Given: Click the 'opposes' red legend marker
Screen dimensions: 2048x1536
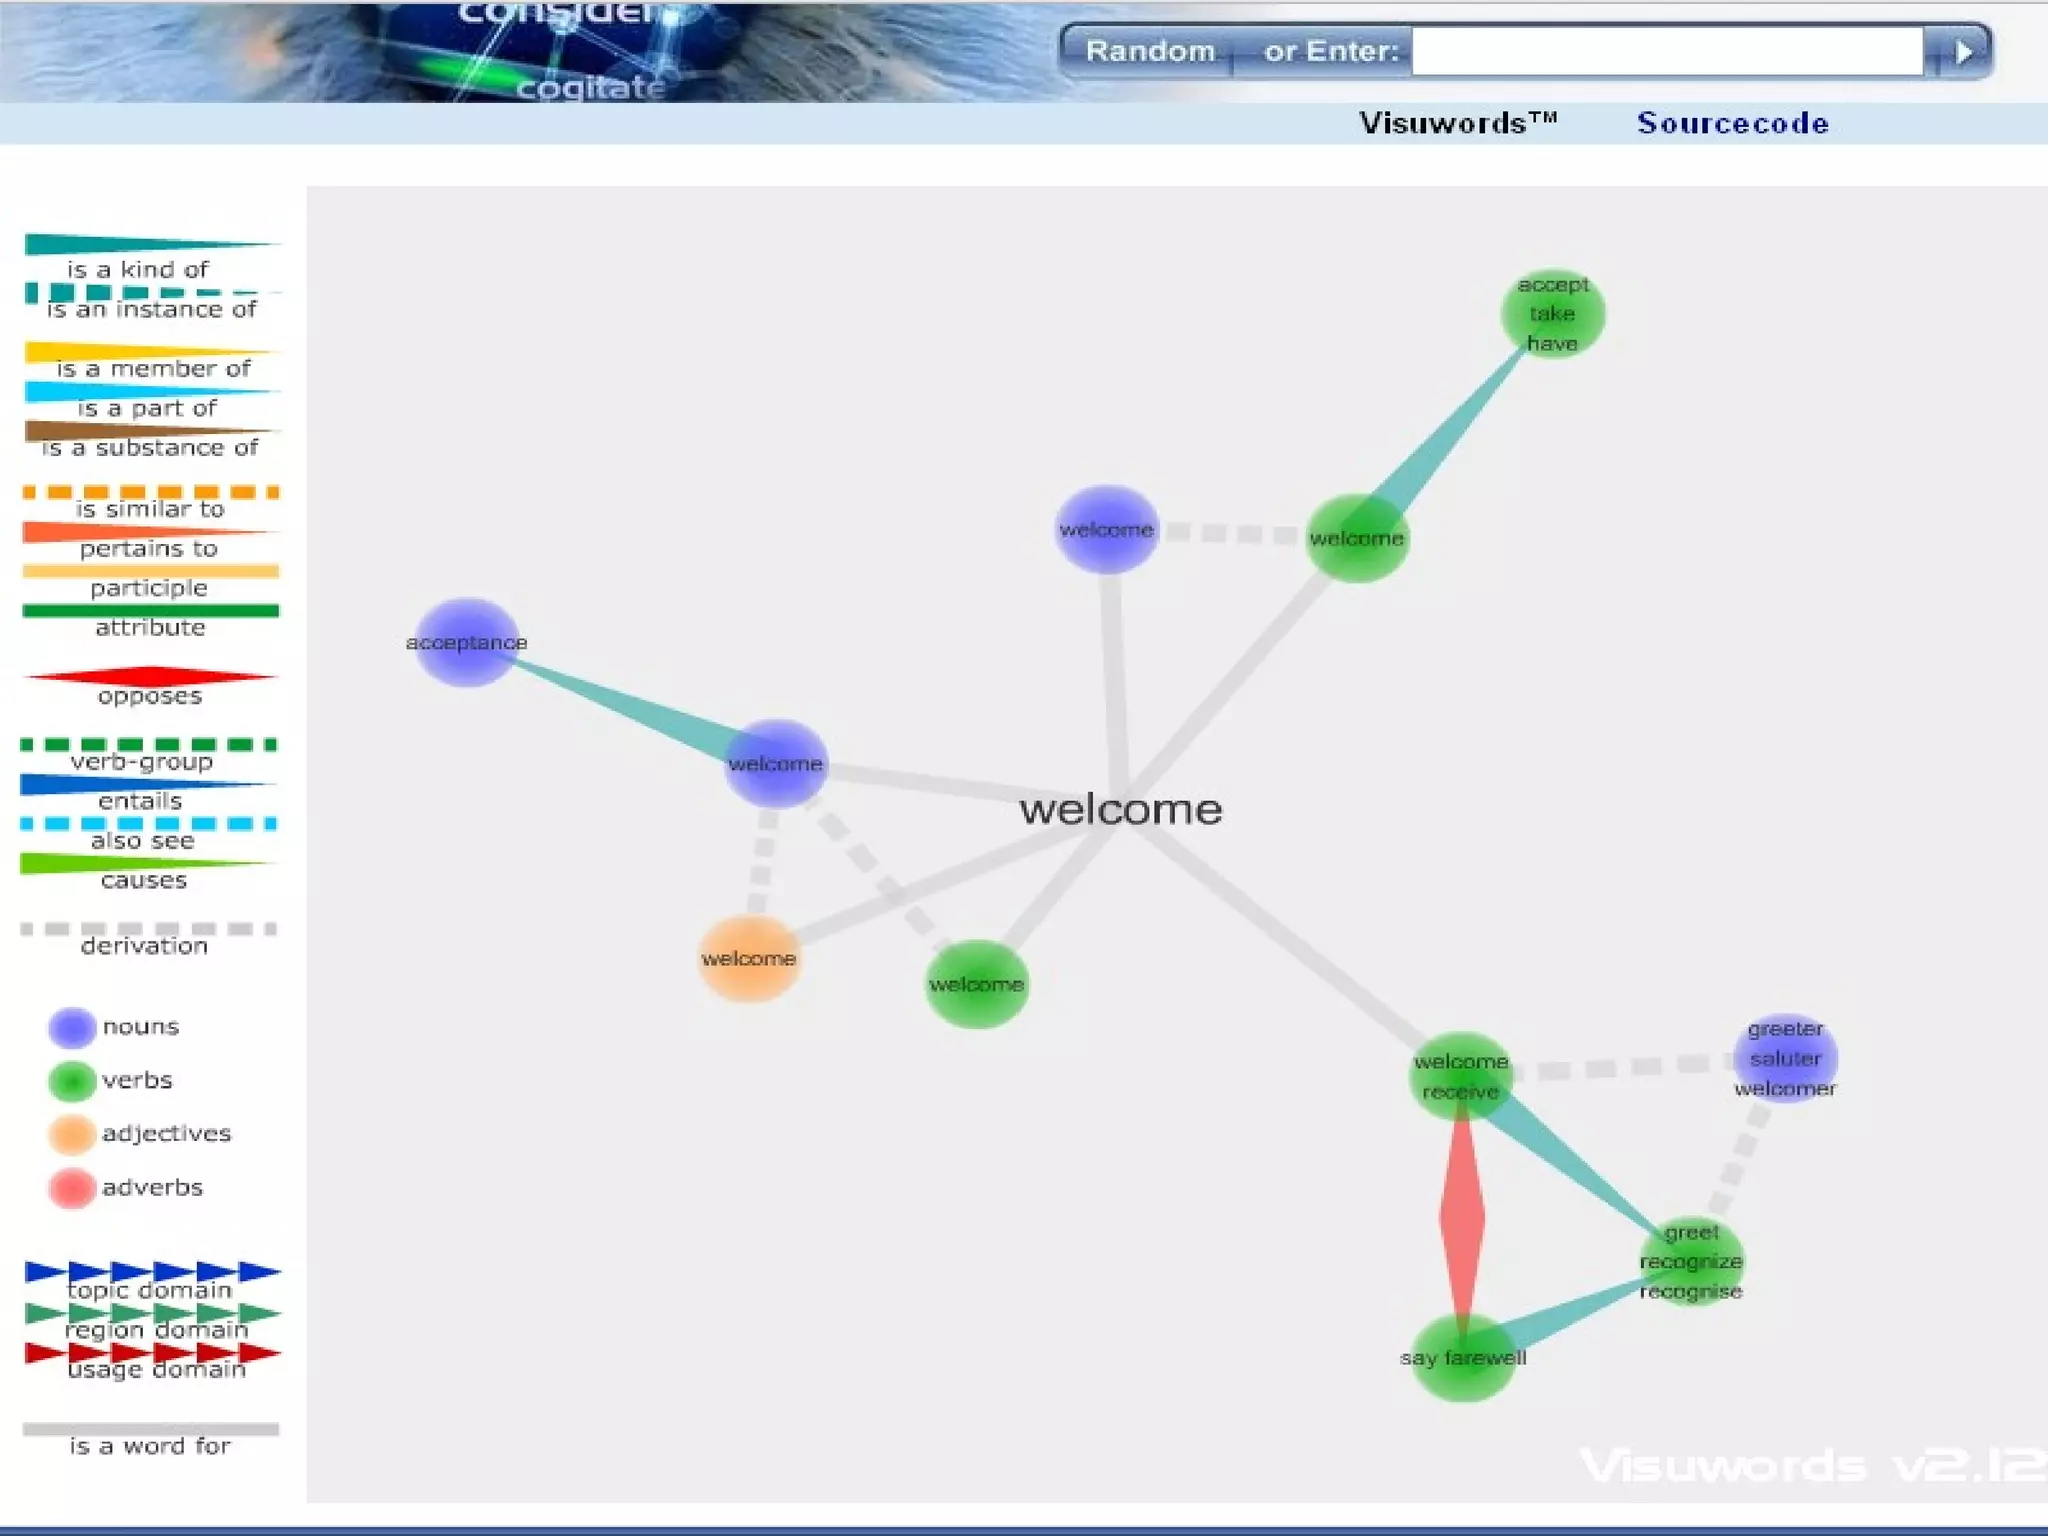Looking at the screenshot, I should pos(150,677).
